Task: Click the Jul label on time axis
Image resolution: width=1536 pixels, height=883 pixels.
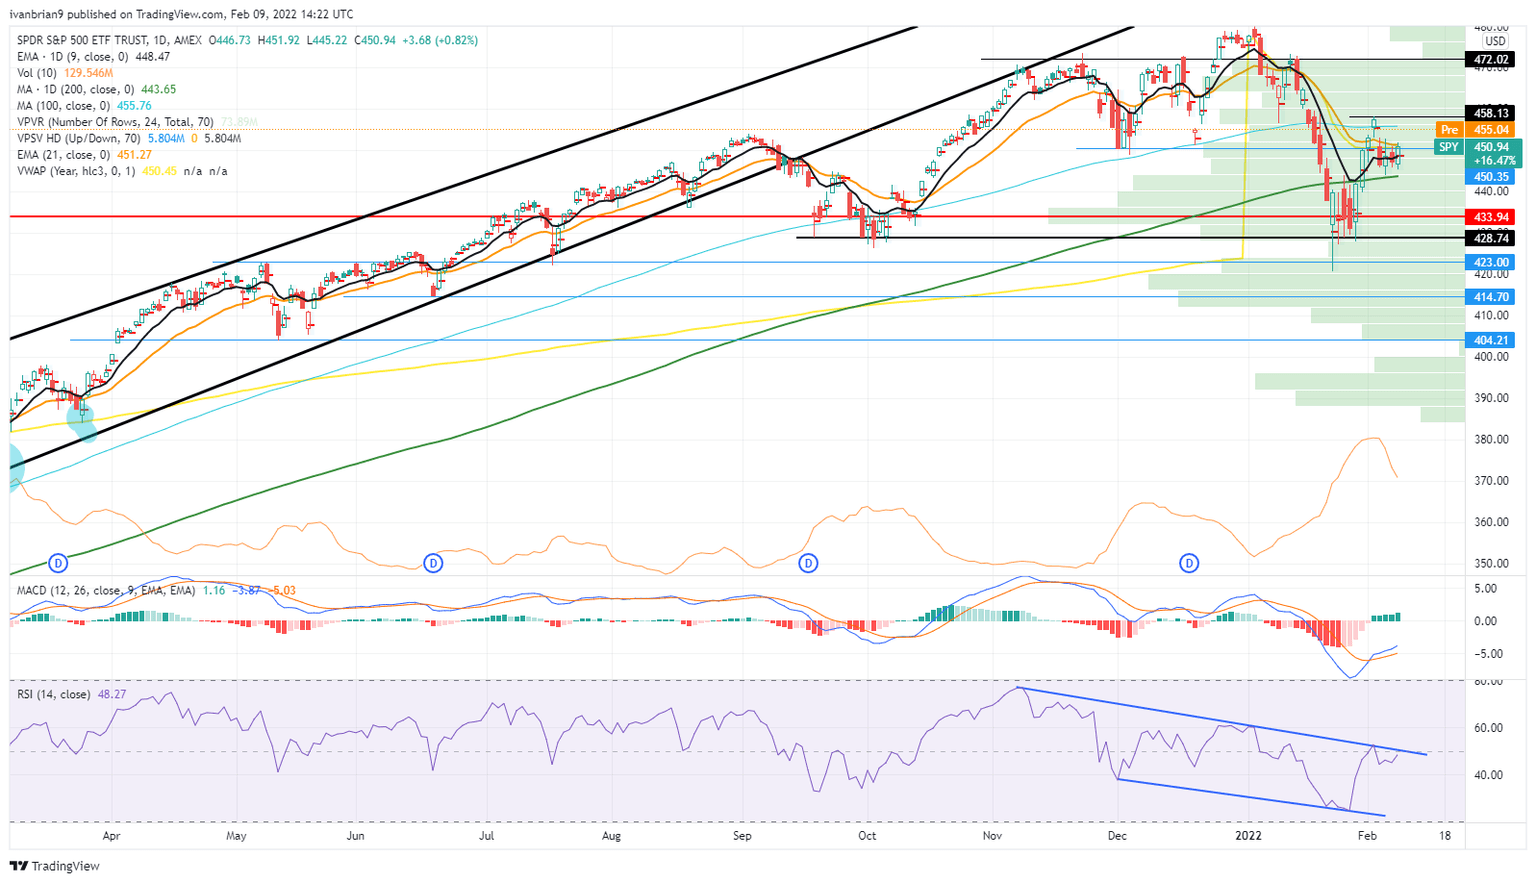Action: pyautogui.click(x=487, y=835)
